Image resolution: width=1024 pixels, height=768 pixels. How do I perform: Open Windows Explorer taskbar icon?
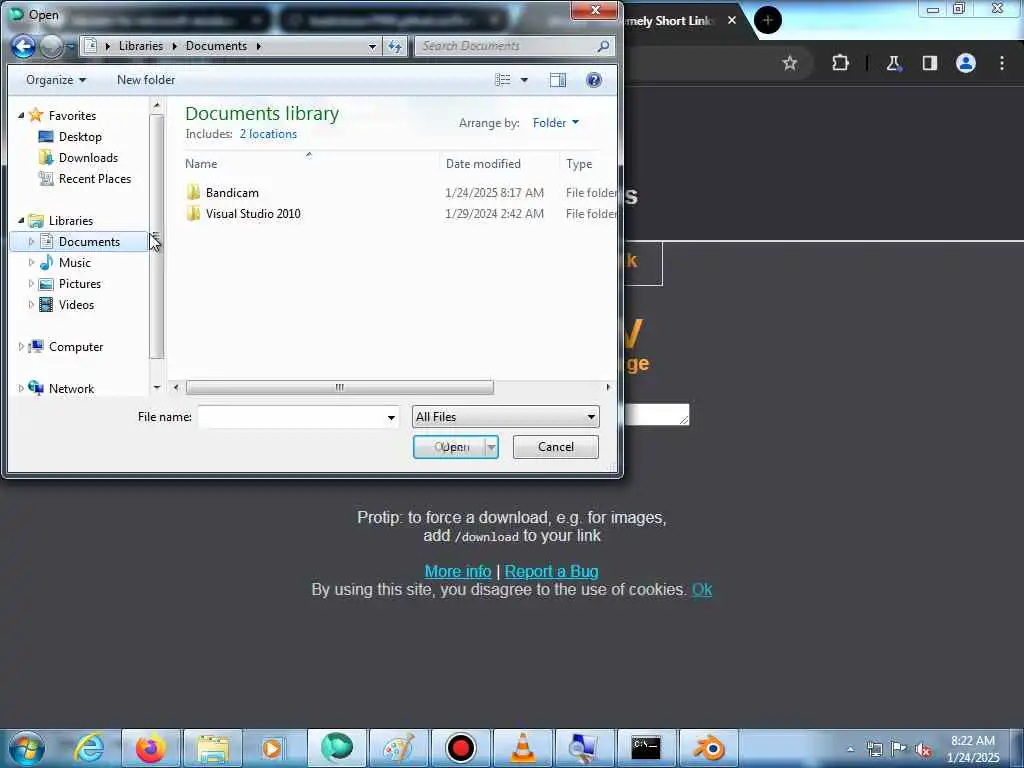[213, 748]
